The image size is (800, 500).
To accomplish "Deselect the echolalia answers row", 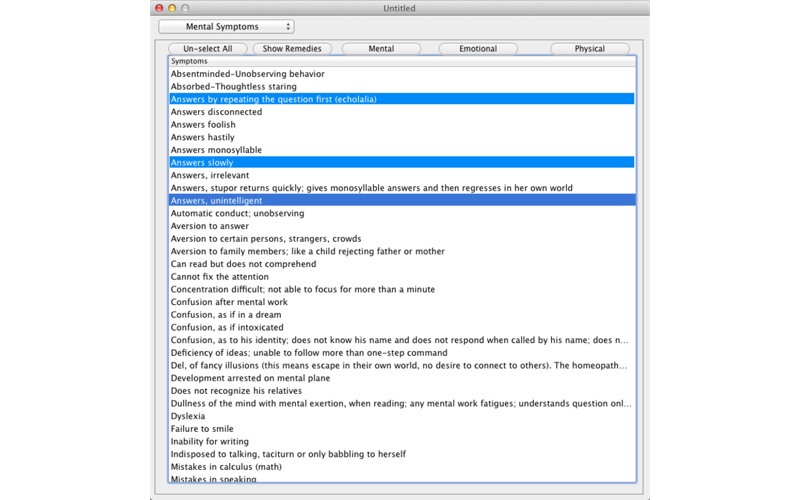I will click(402, 99).
